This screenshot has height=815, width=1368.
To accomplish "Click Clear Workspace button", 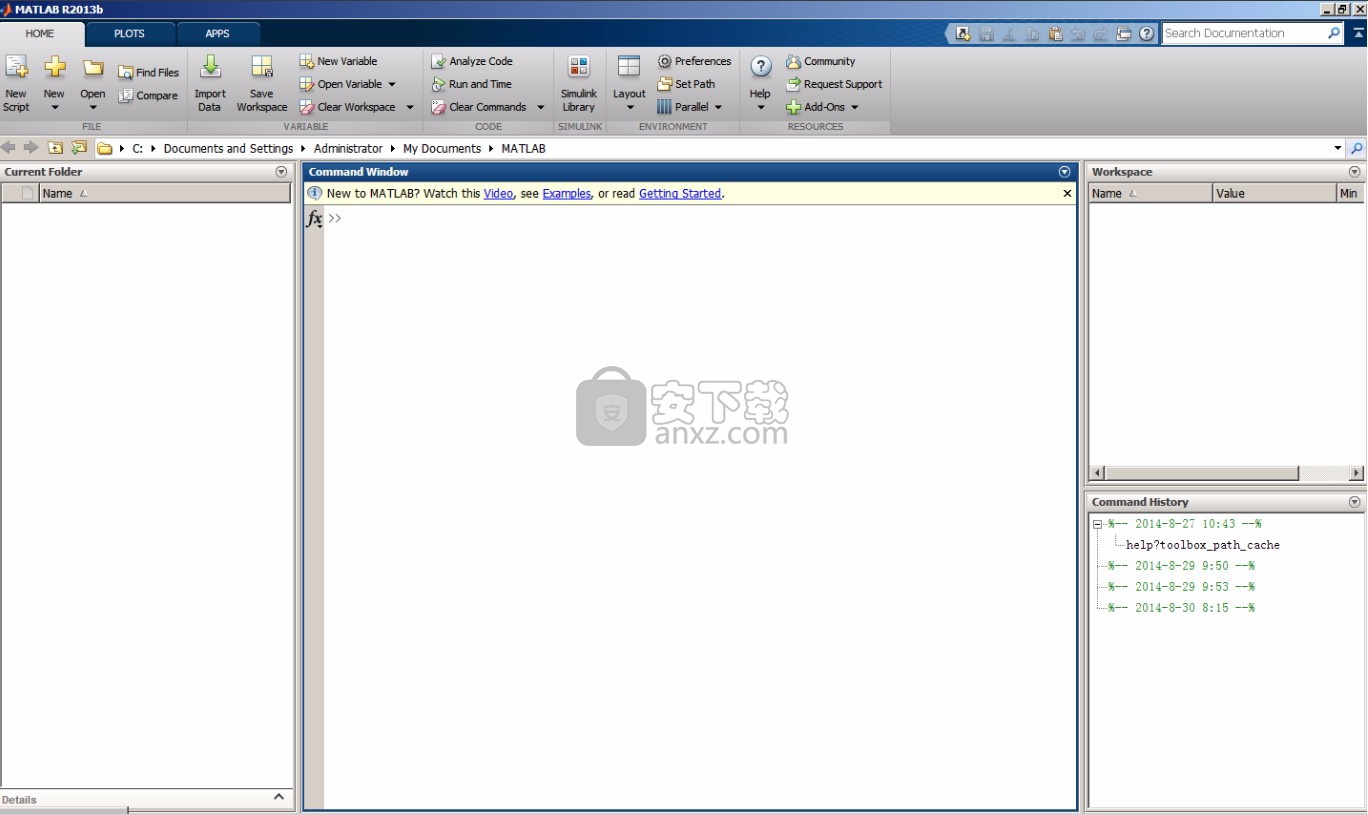I will click(348, 107).
